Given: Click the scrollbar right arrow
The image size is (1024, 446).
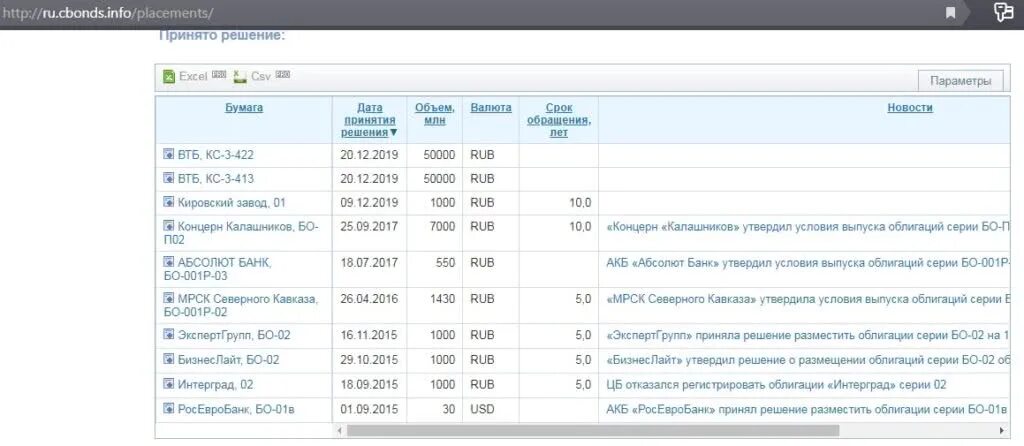Looking at the screenshot, I should point(1002,430).
